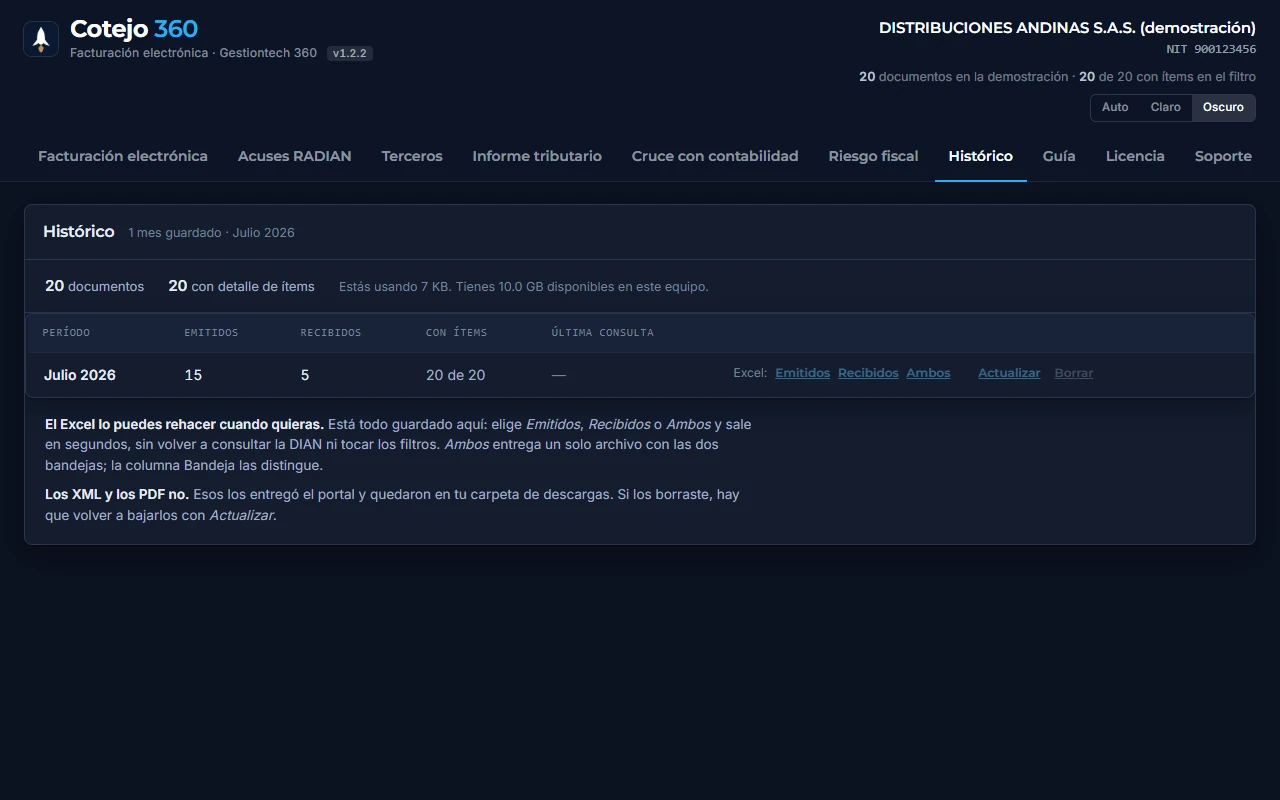The width and height of the screenshot is (1280, 800).
Task: Click the v1.2.2 version badge
Action: pyautogui.click(x=350, y=53)
